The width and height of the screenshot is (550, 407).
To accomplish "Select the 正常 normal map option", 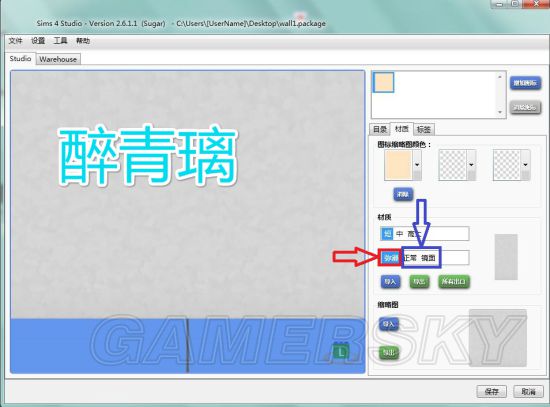I will tap(410, 258).
